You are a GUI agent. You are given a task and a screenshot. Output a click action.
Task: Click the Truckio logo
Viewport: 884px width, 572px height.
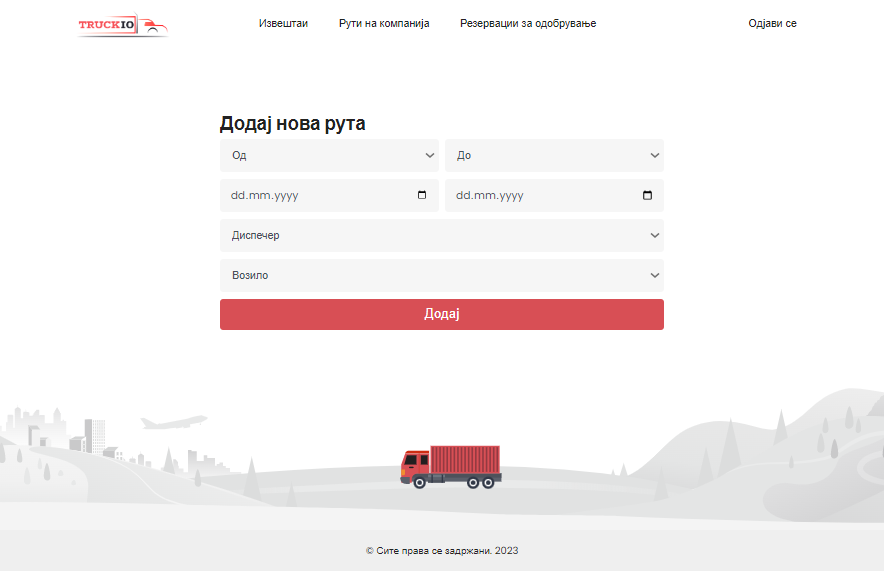(122, 25)
